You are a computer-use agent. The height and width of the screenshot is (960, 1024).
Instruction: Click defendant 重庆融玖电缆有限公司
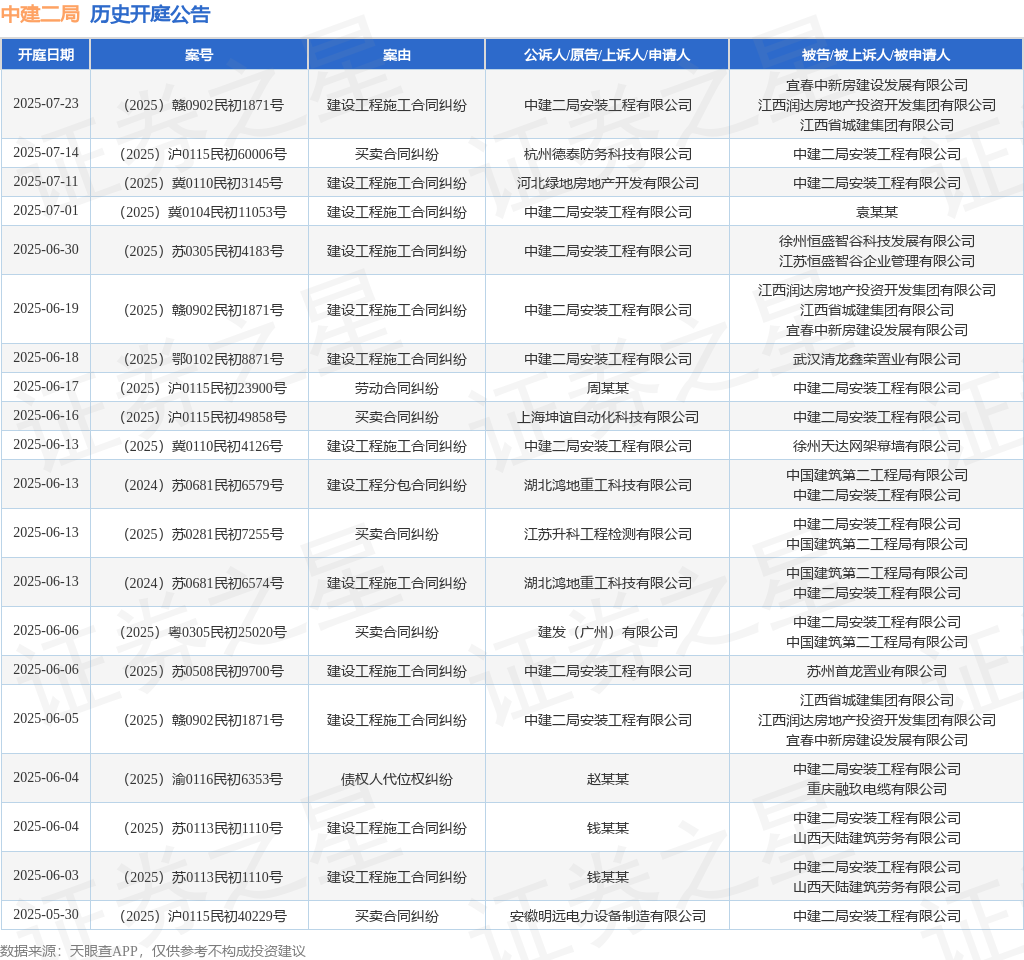coord(876,789)
